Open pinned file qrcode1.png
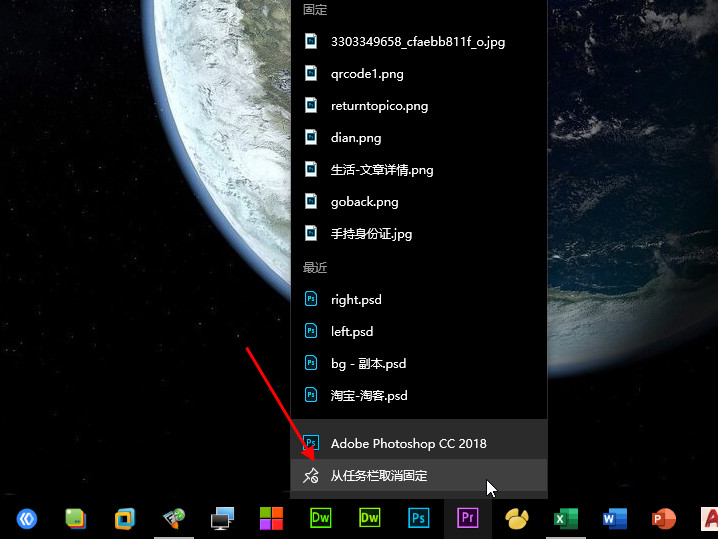This screenshot has width=718, height=539. [x=367, y=74]
